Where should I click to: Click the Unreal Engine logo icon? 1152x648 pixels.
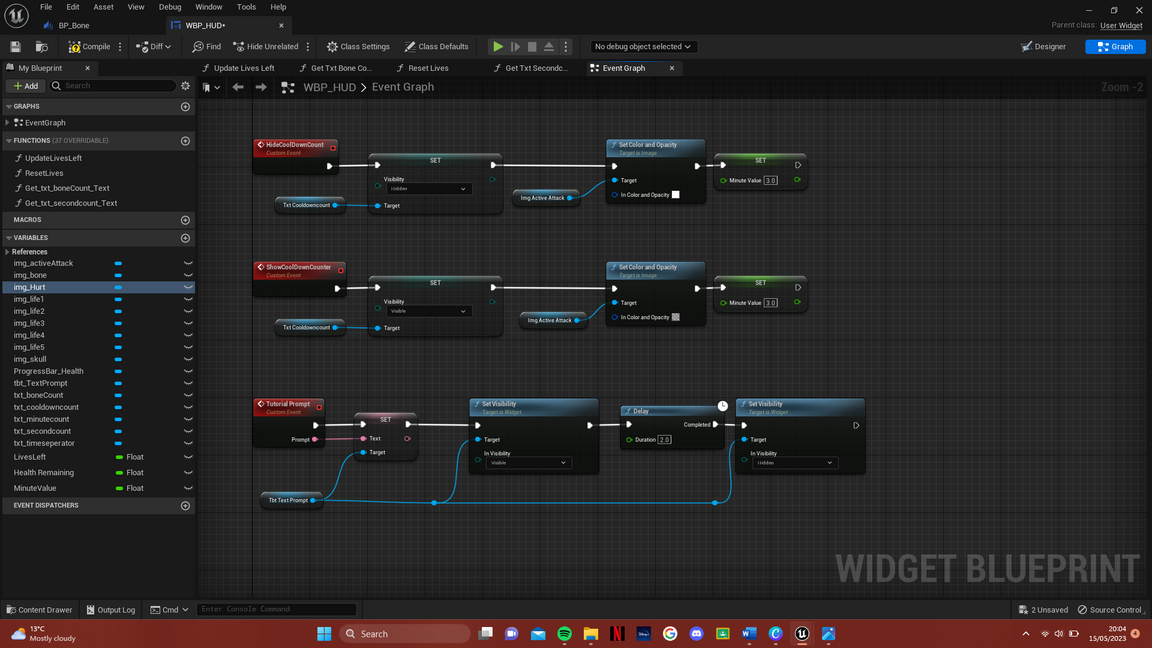(16, 15)
